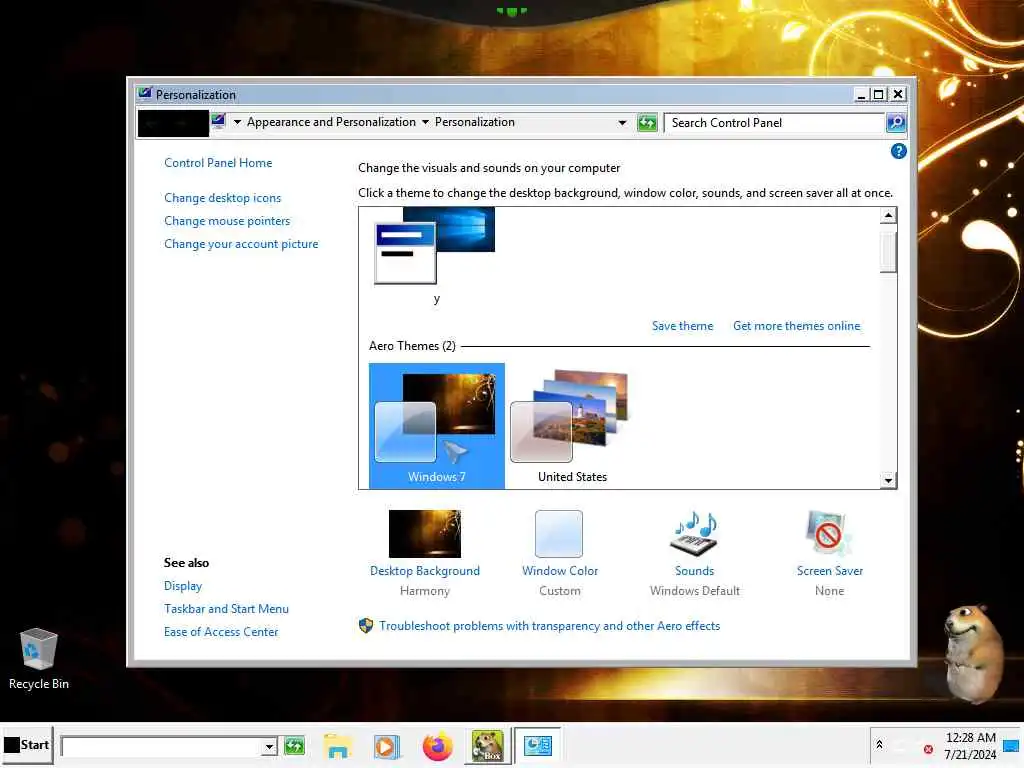Open the Sounds icon
The height and width of the screenshot is (768, 1024).
(694, 534)
